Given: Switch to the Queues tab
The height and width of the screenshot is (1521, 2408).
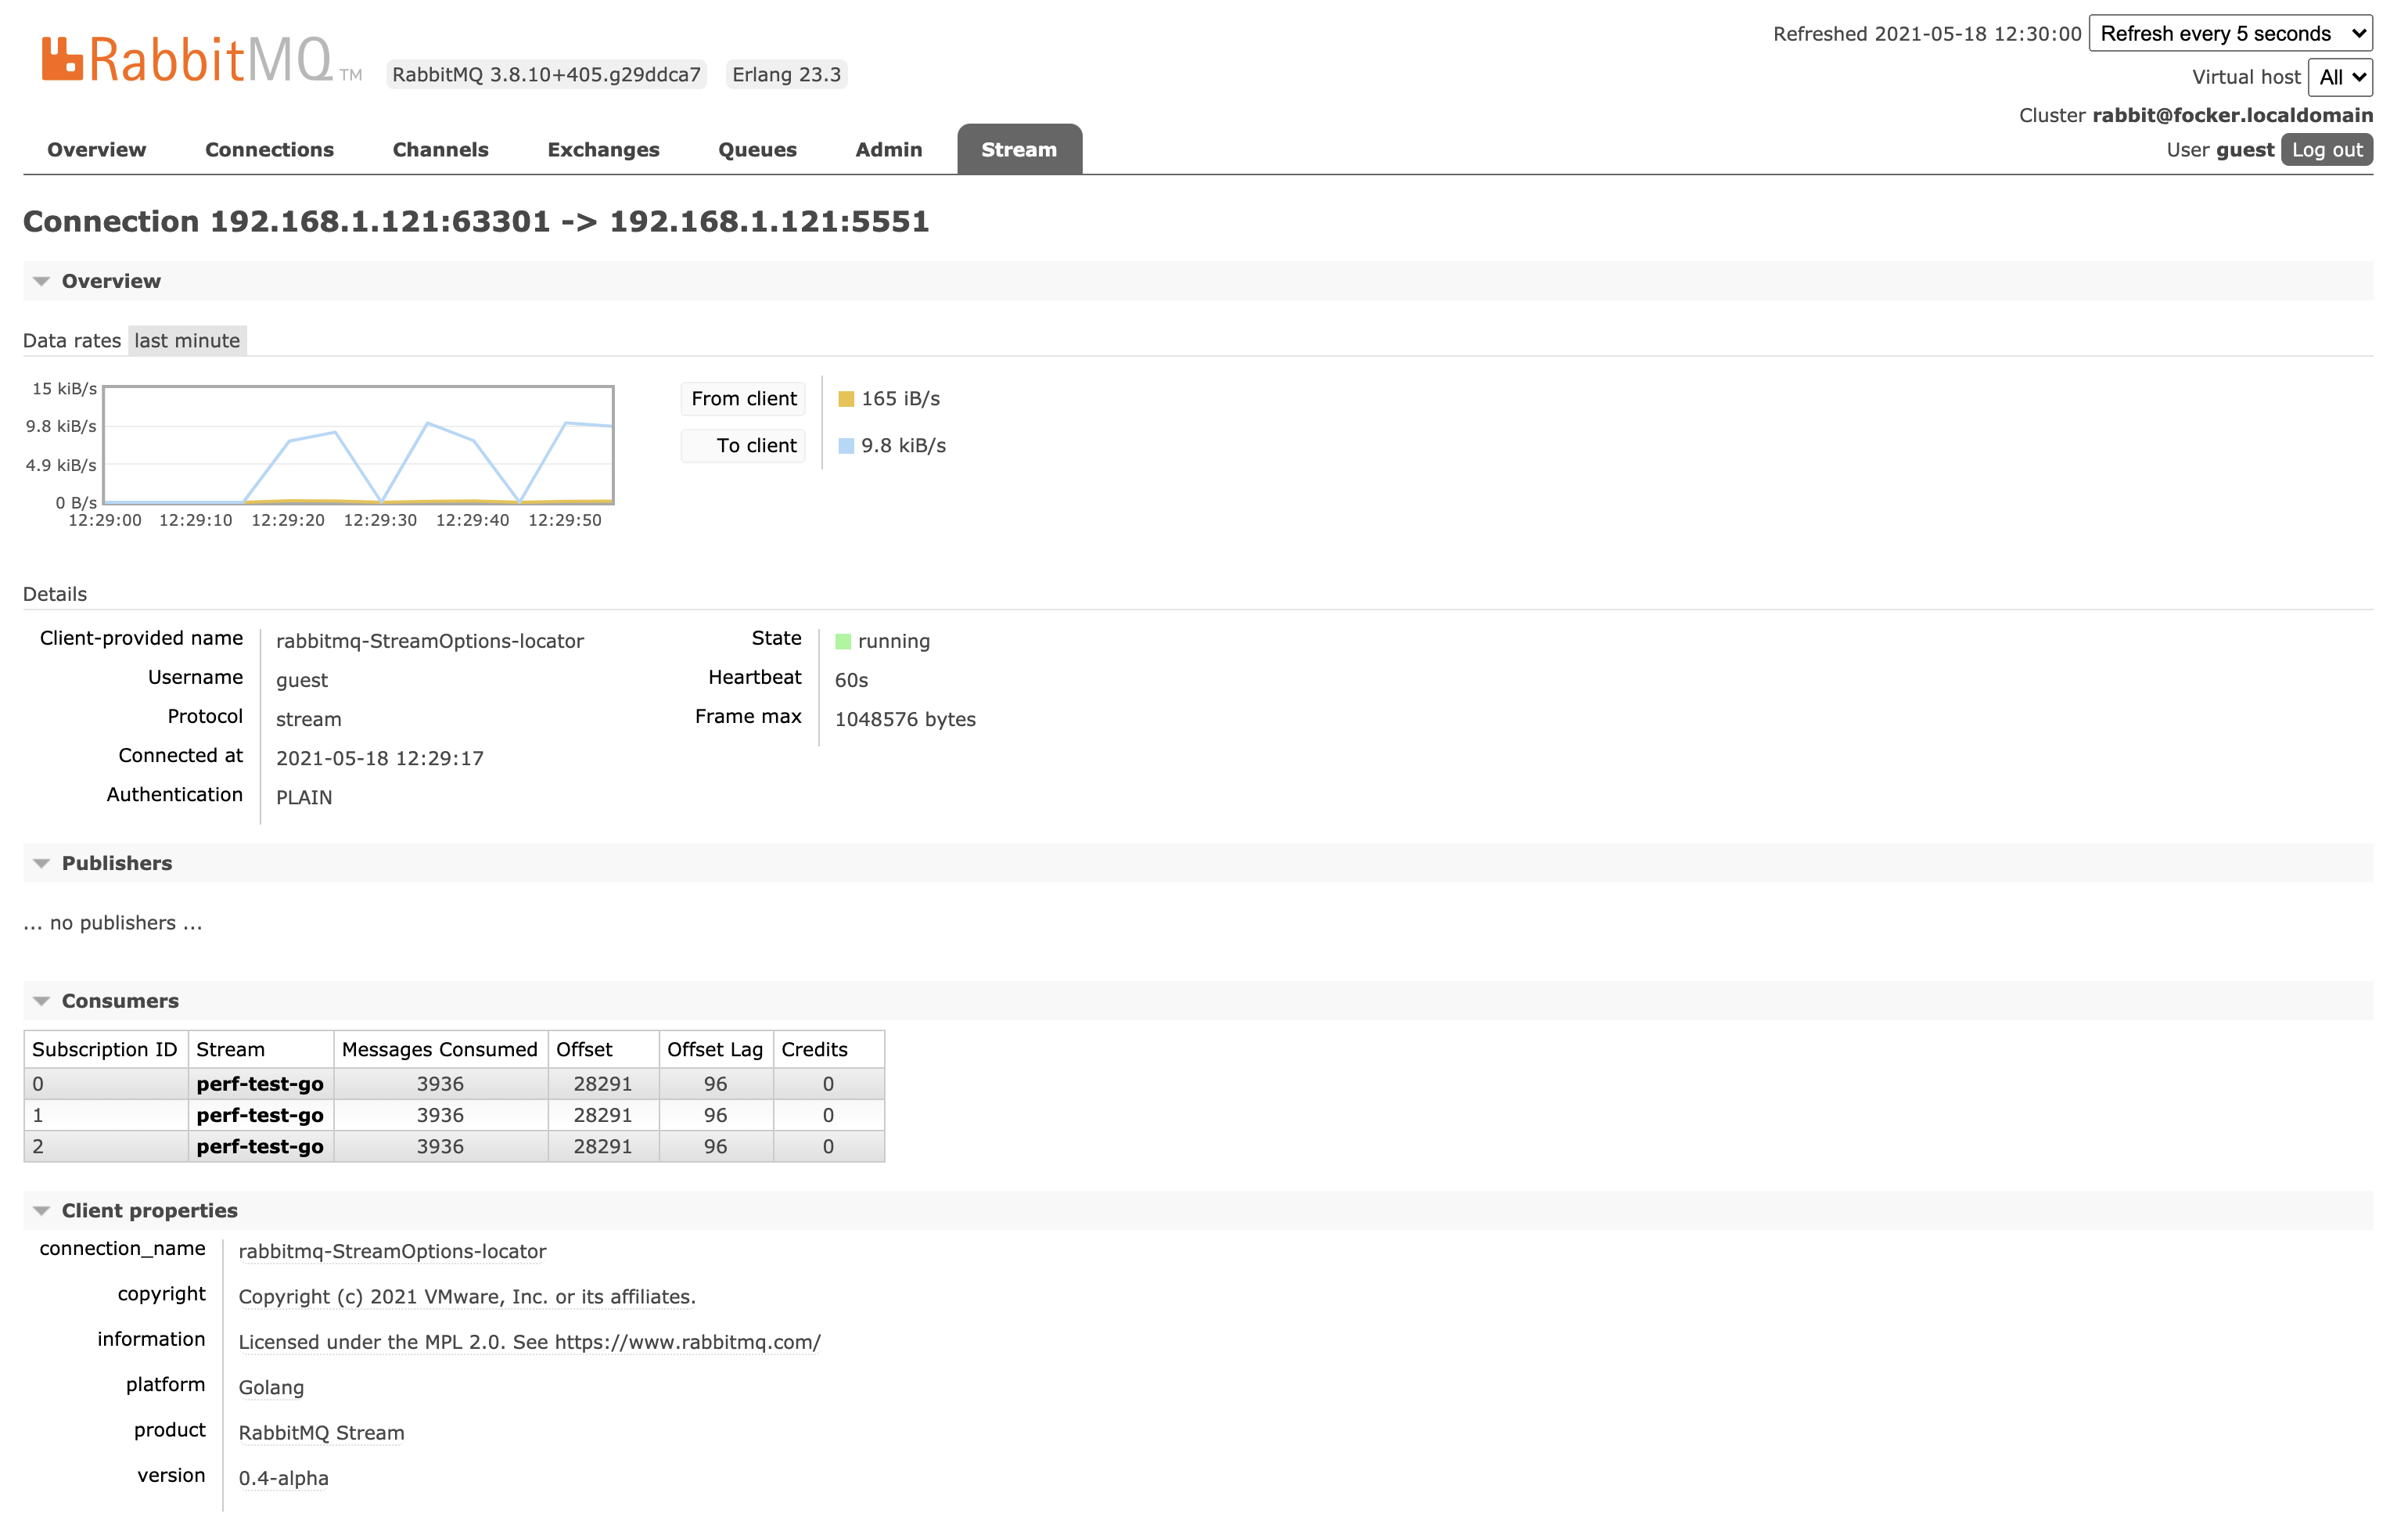Looking at the screenshot, I should click(757, 150).
